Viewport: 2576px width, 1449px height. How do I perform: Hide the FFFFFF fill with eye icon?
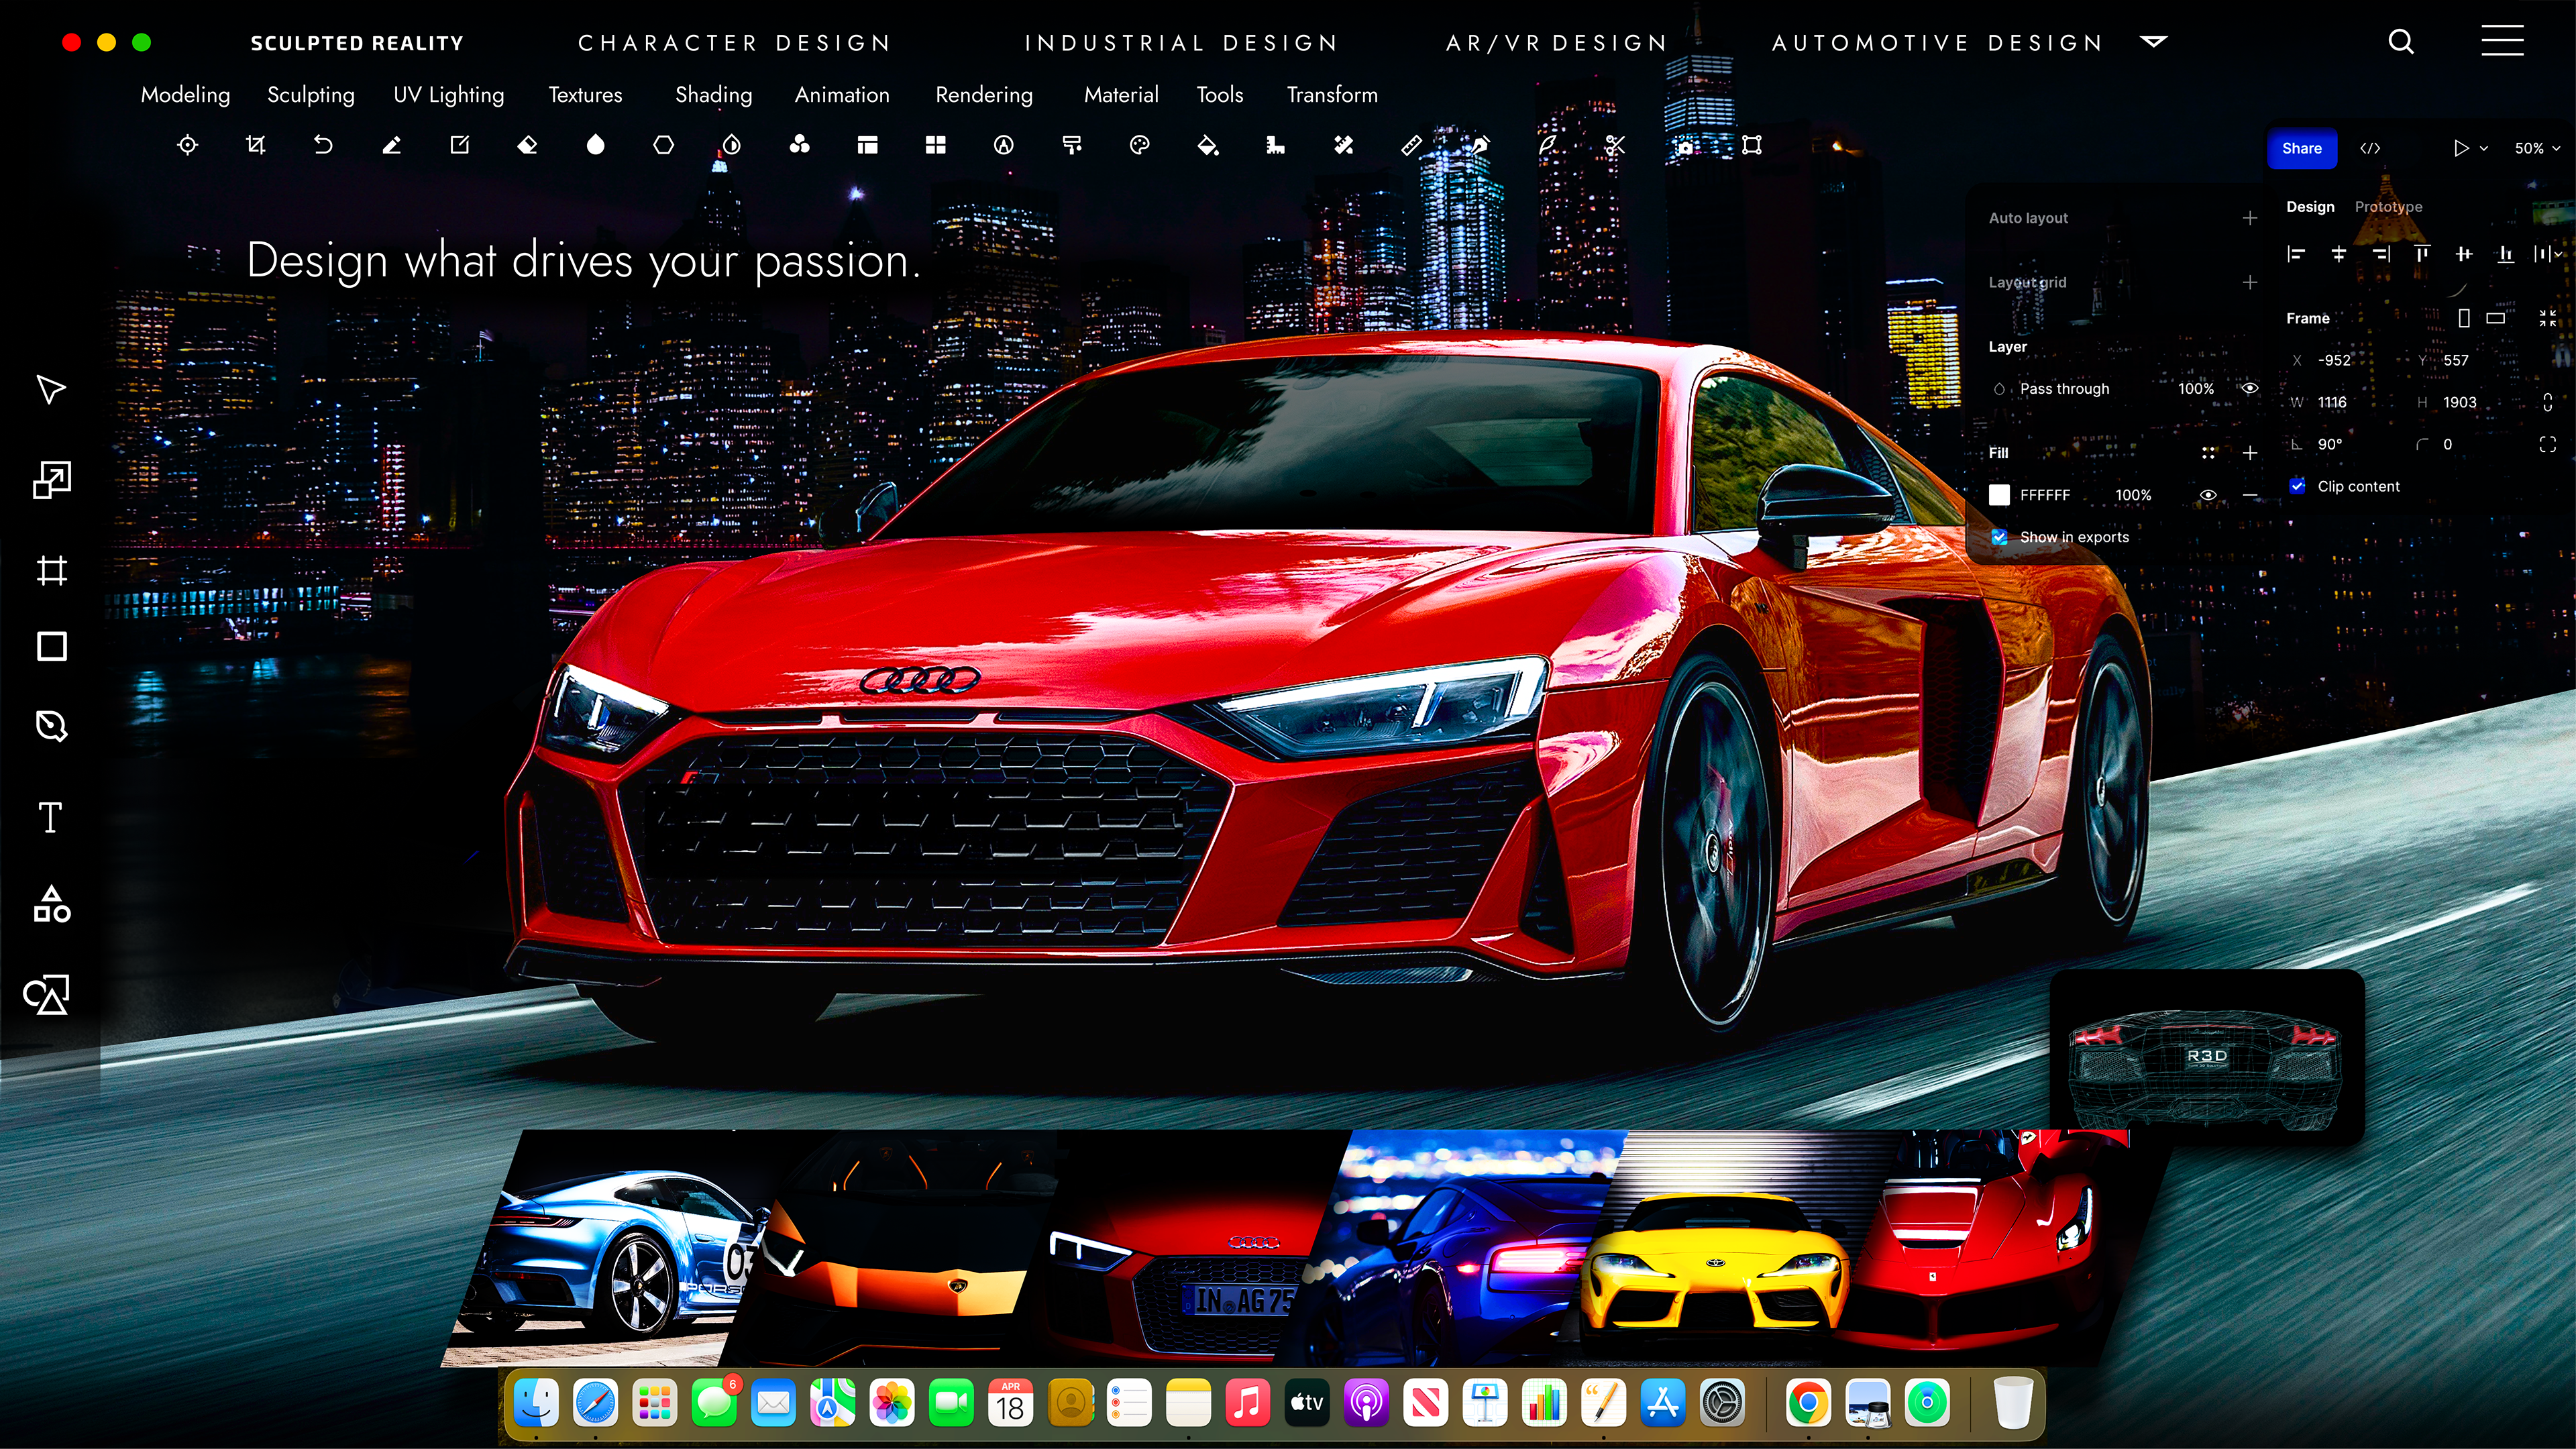pos(2208,495)
